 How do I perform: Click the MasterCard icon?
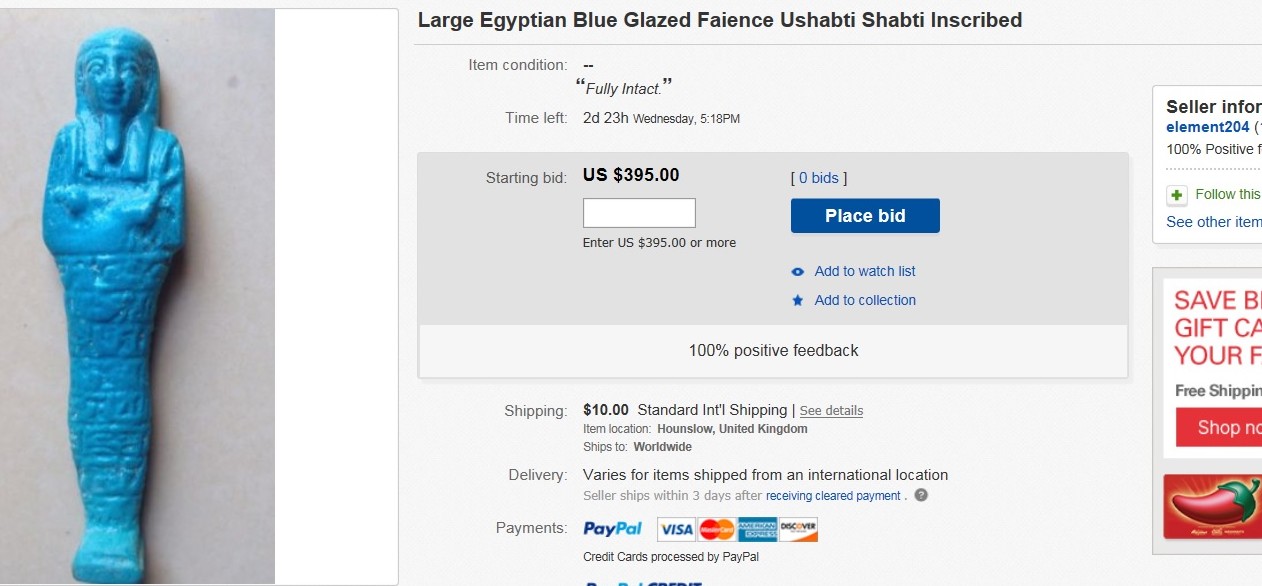716,529
